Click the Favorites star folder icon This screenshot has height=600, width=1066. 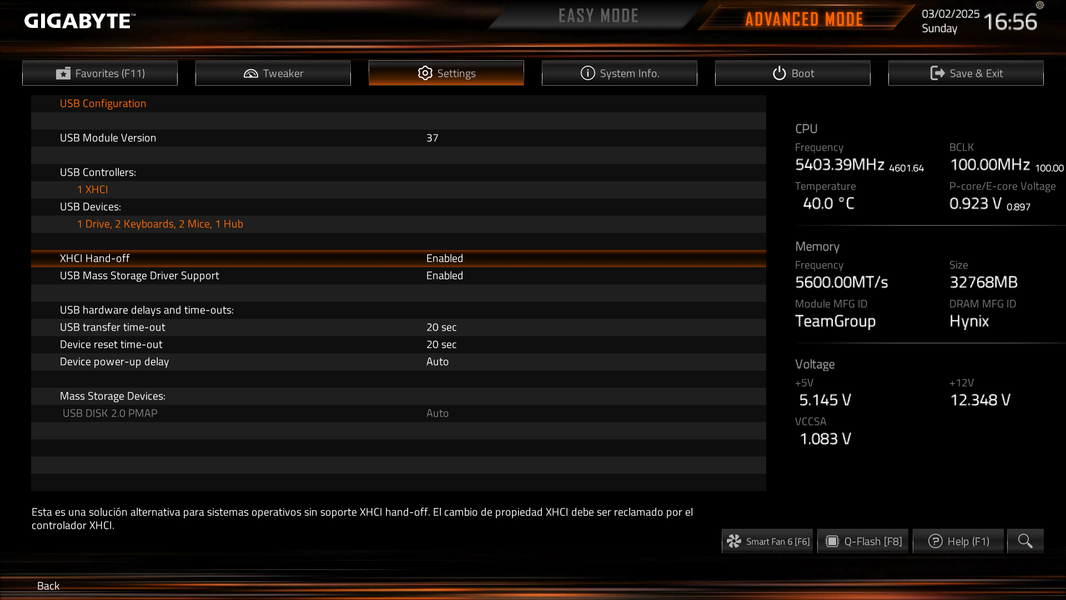[63, 73]
